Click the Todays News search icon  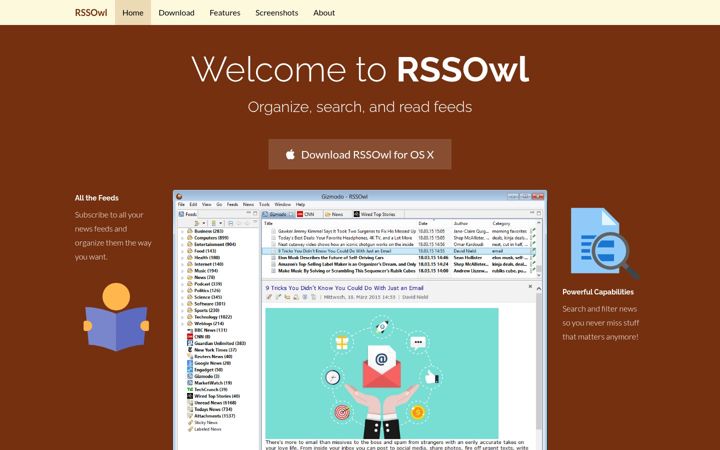(190, 409)
